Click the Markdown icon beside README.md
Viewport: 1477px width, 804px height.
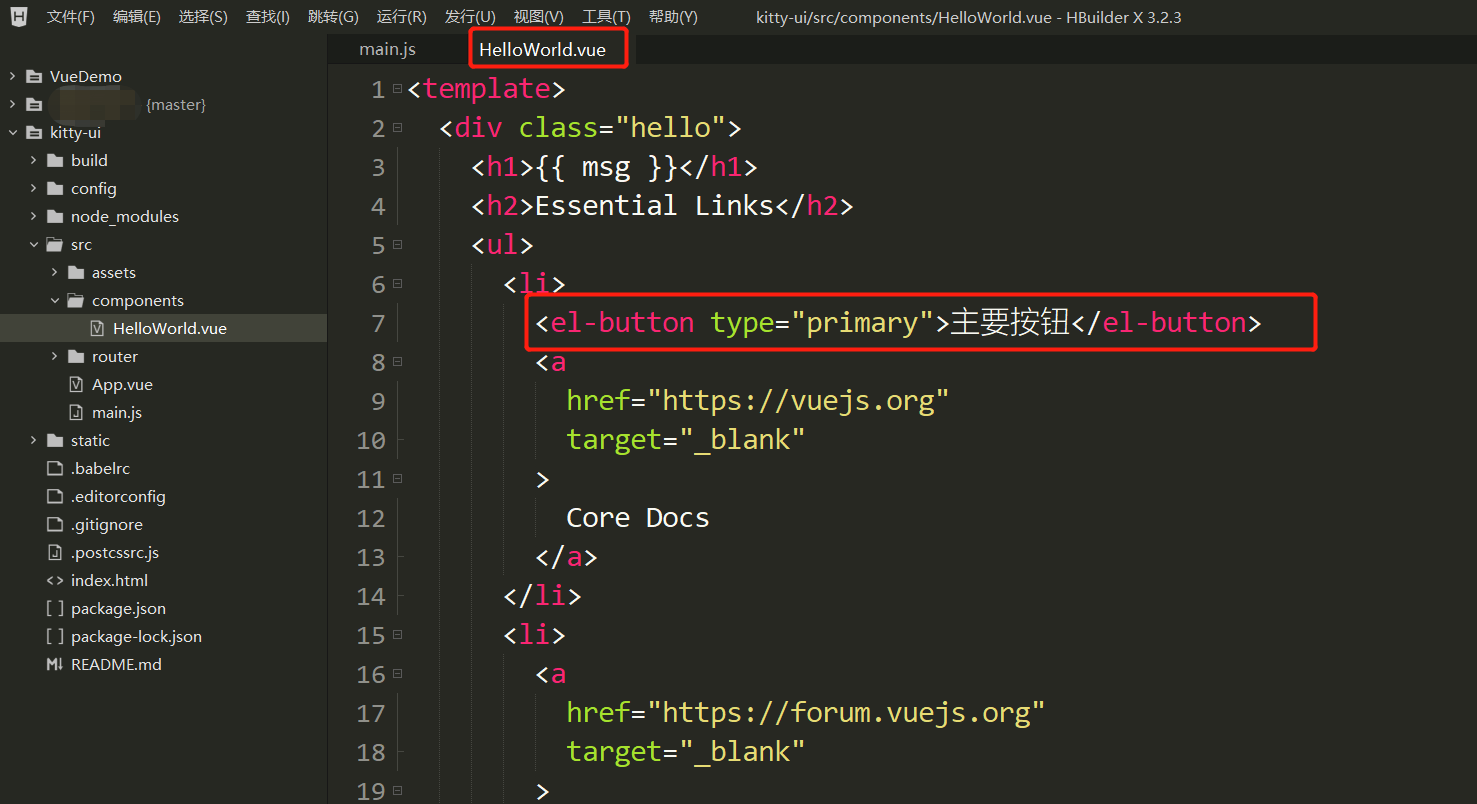pos(55,664)
